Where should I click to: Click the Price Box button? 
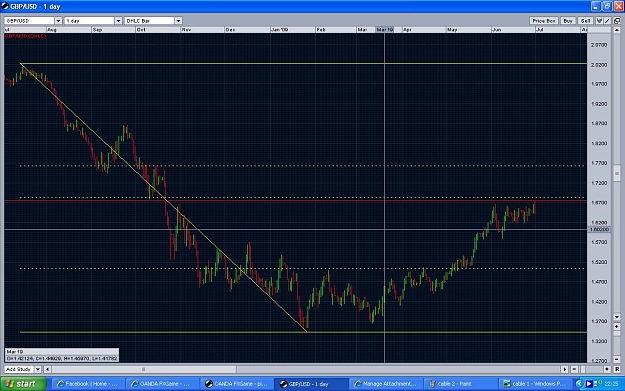(544, 21)
